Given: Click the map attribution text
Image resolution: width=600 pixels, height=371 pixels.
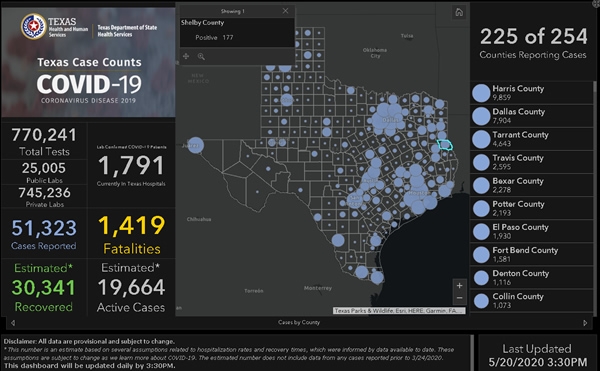Looking at the screenshot, I should pos(399,311).
